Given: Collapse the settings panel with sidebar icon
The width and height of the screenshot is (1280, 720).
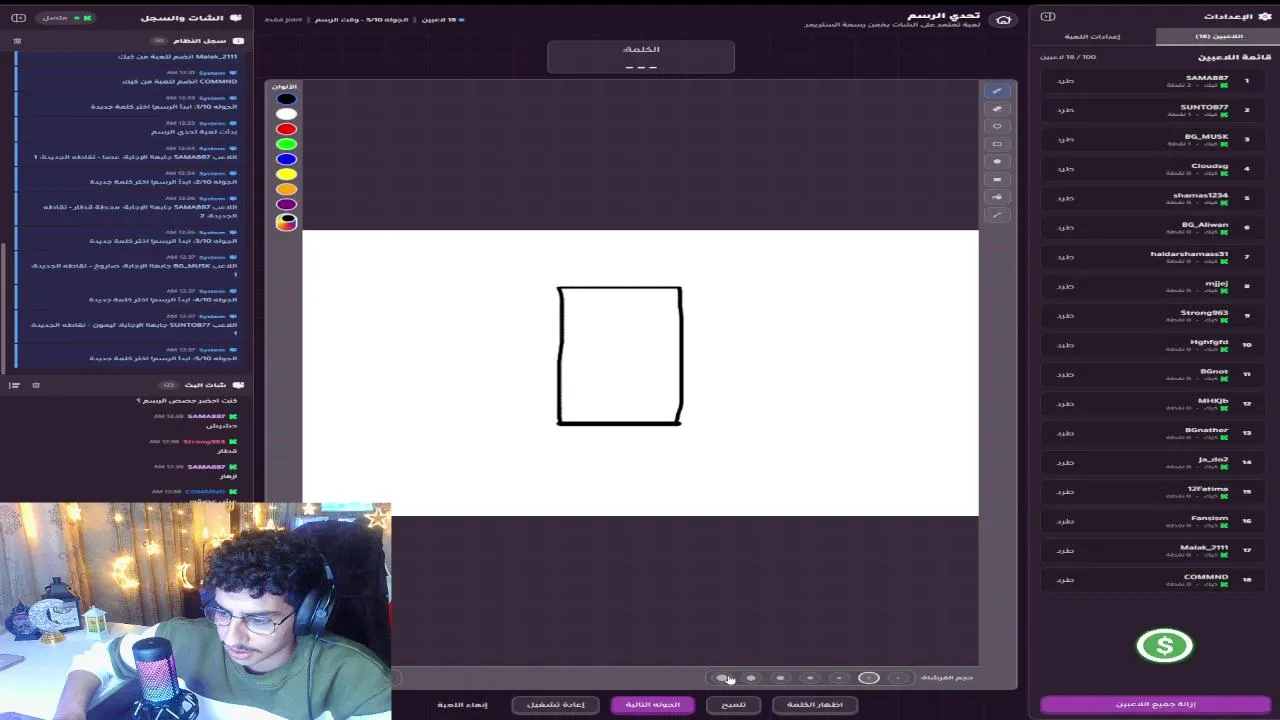Looking at the screenshot, I should (x=1048, y=16).
